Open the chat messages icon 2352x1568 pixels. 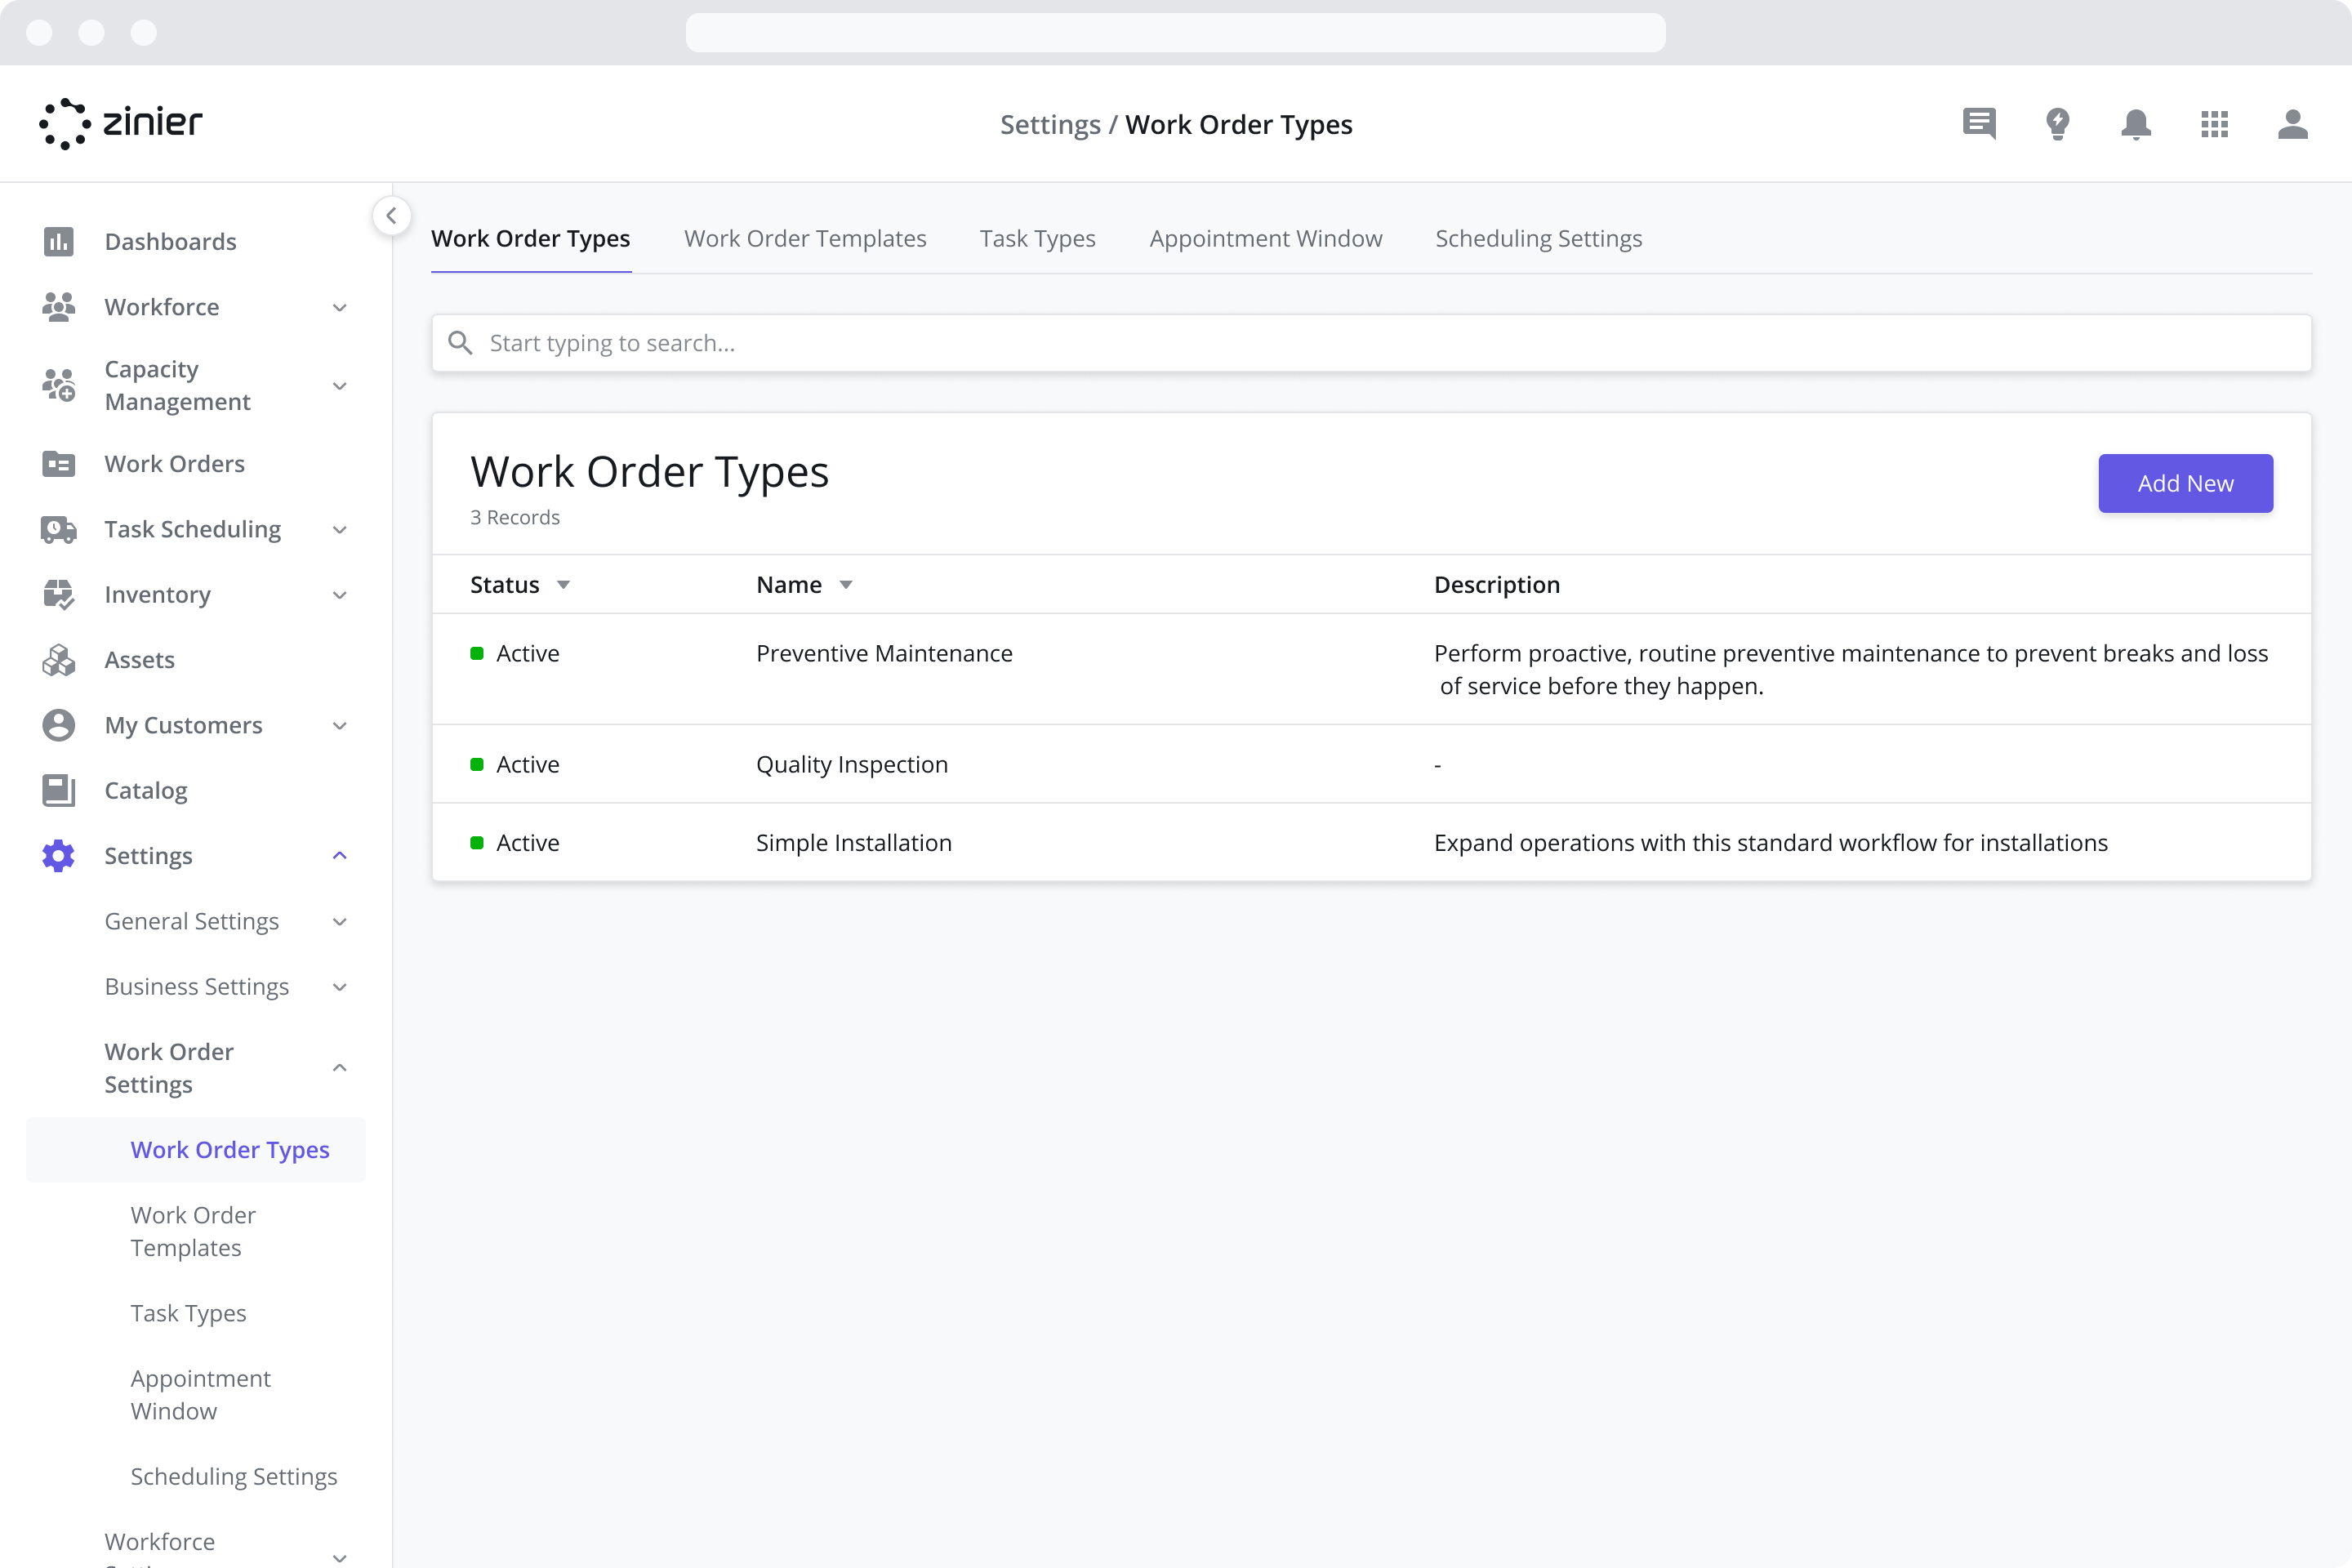[1979, 124]
